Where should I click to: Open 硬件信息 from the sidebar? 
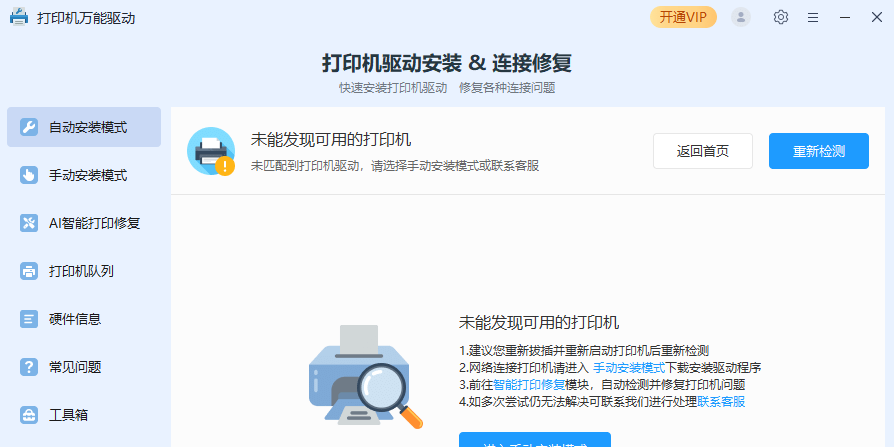[84, 319]
